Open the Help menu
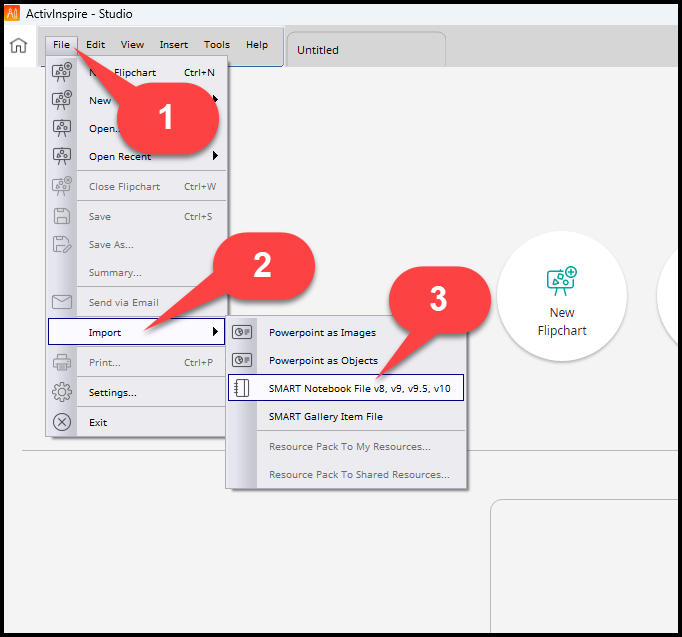Image resolution: width=682 pixels, height=637 pixels. pyautogui.click(x=257, y=44)
